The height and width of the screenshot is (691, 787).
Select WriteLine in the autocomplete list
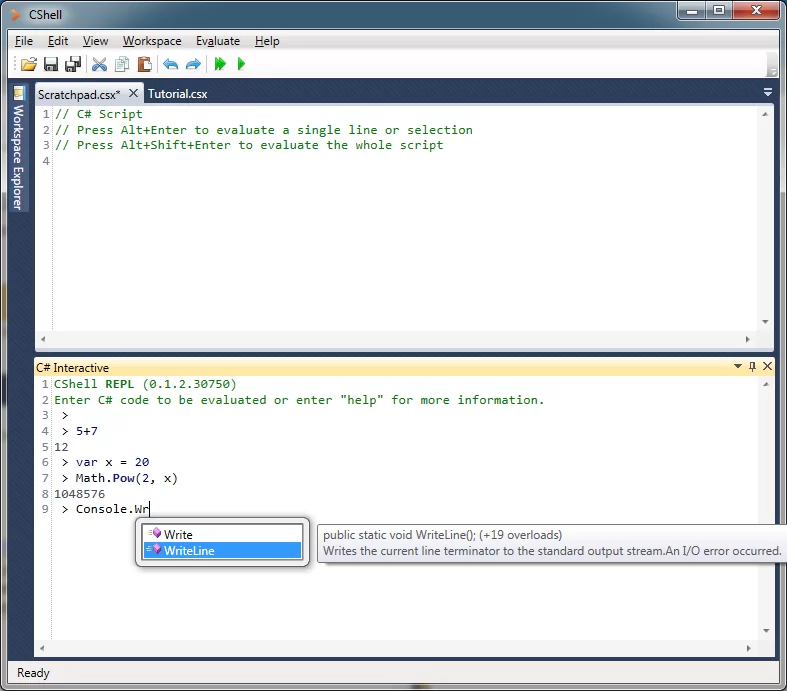[189, 551]
